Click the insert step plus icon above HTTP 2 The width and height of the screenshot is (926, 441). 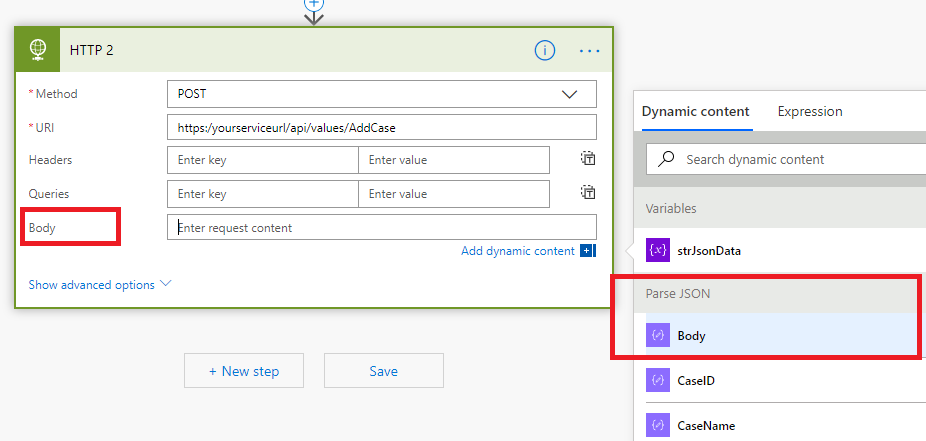click(x=314, y=5)
